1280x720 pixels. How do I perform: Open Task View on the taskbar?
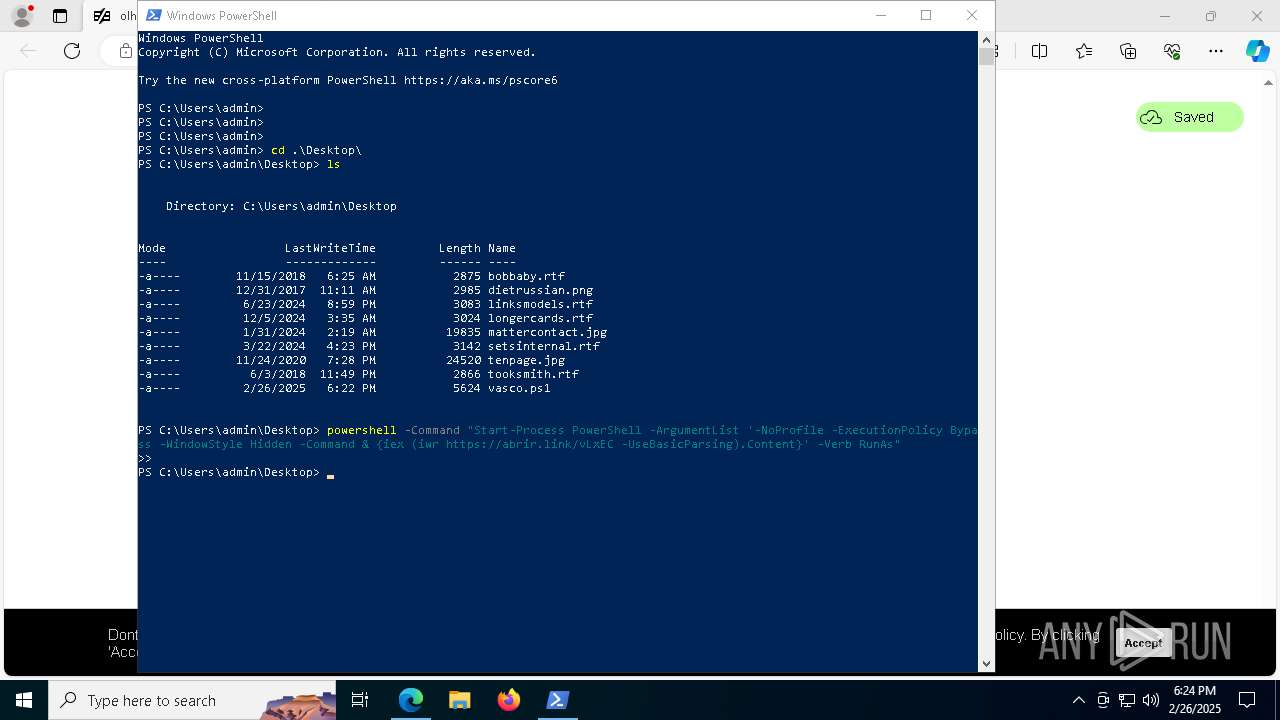tap(360, 700)
